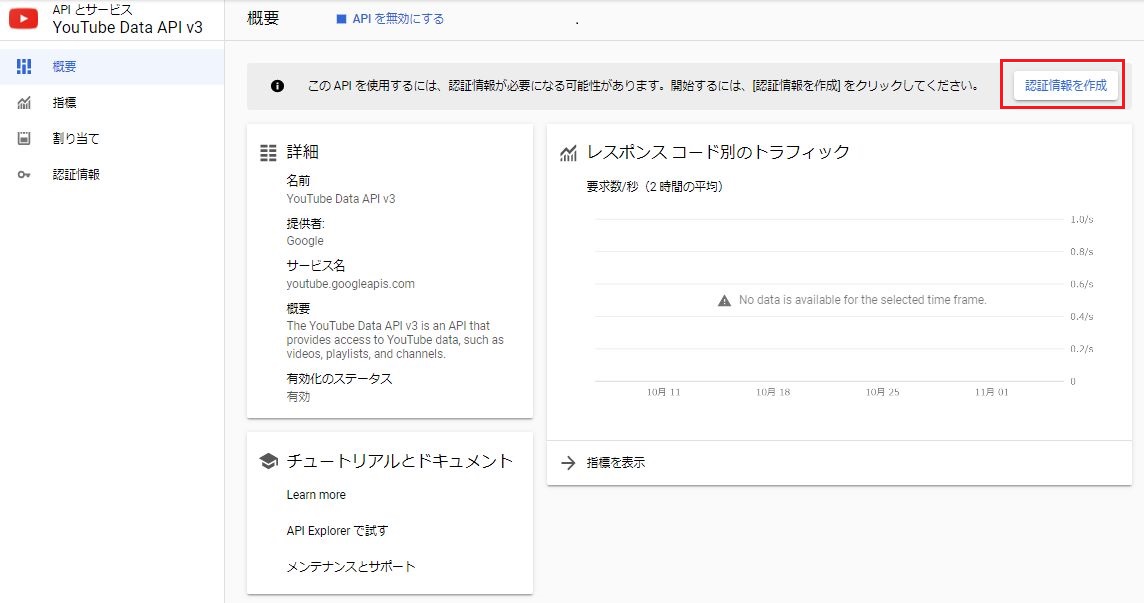Click the 指標 chart icon in sidebar
The height and width of the screenshot is (603, 1144).
tap(24, 103)
